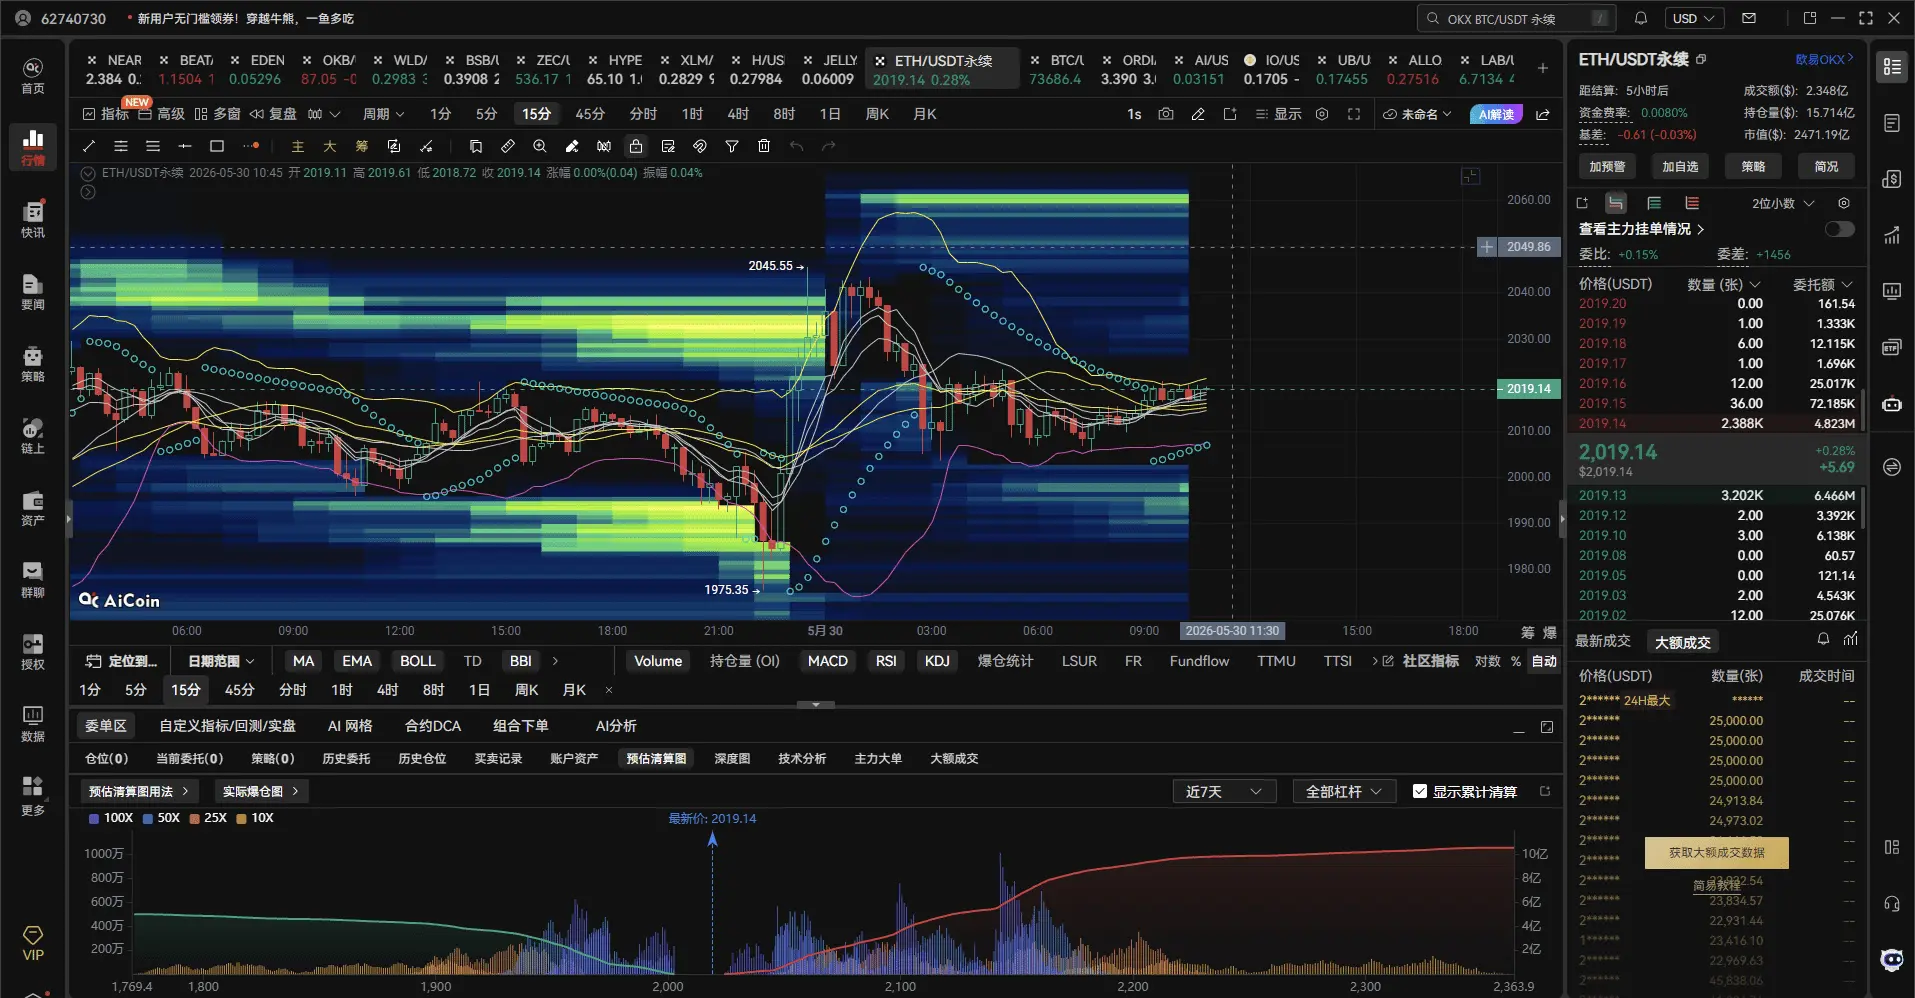Image resolution: width=1915 pixels, height=998 pixels.
Task: Toggle the EMA indicator
Action: coord(357,661)
